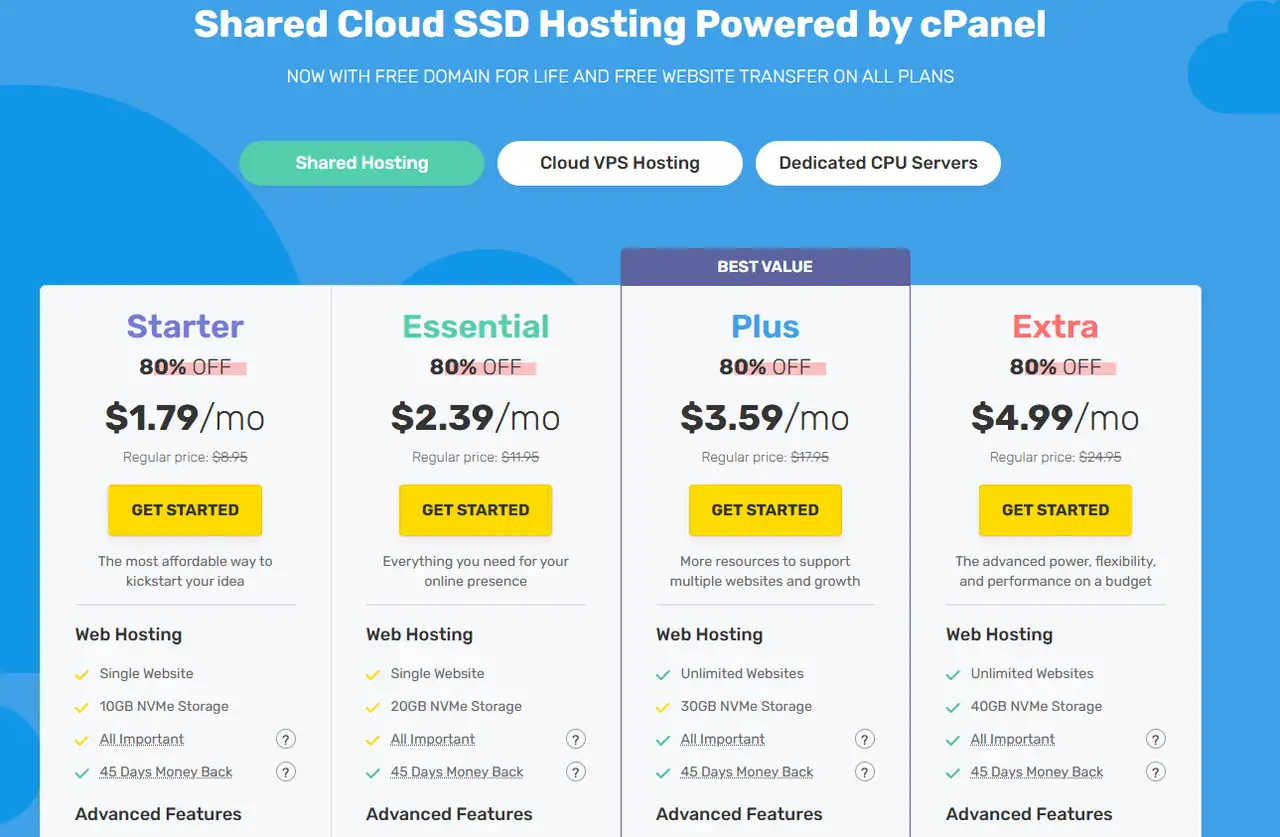Click 30GB NVMe Storage feature
Viewport: 1280px width, 837px height.
point(746,706)
